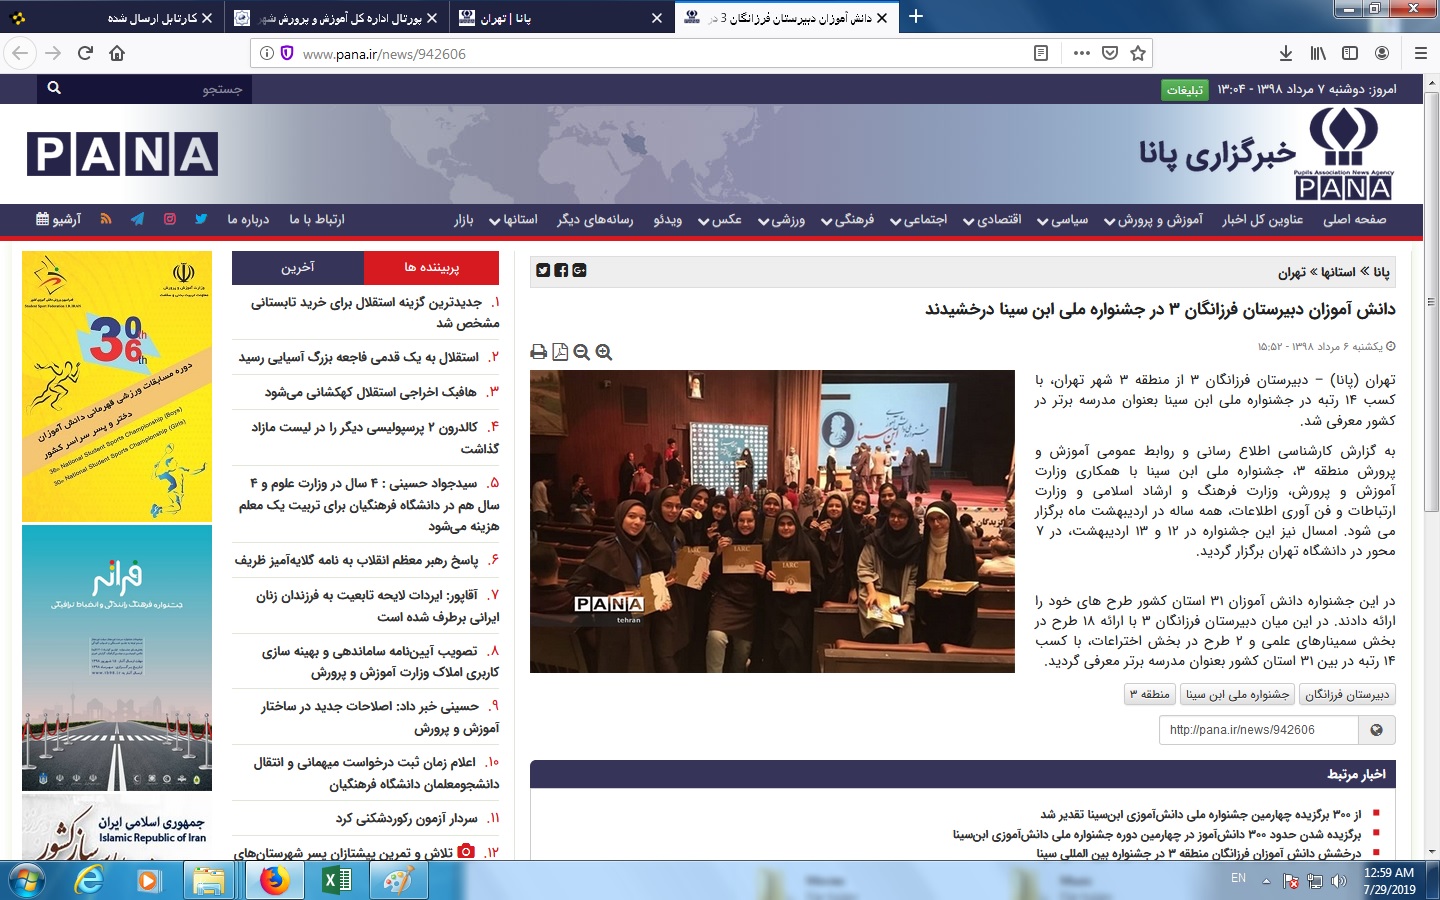The height and width of the screenshot is (900, 1440).
Task: Click short URL field pana.ir/news/942606
Action: 1259,730
